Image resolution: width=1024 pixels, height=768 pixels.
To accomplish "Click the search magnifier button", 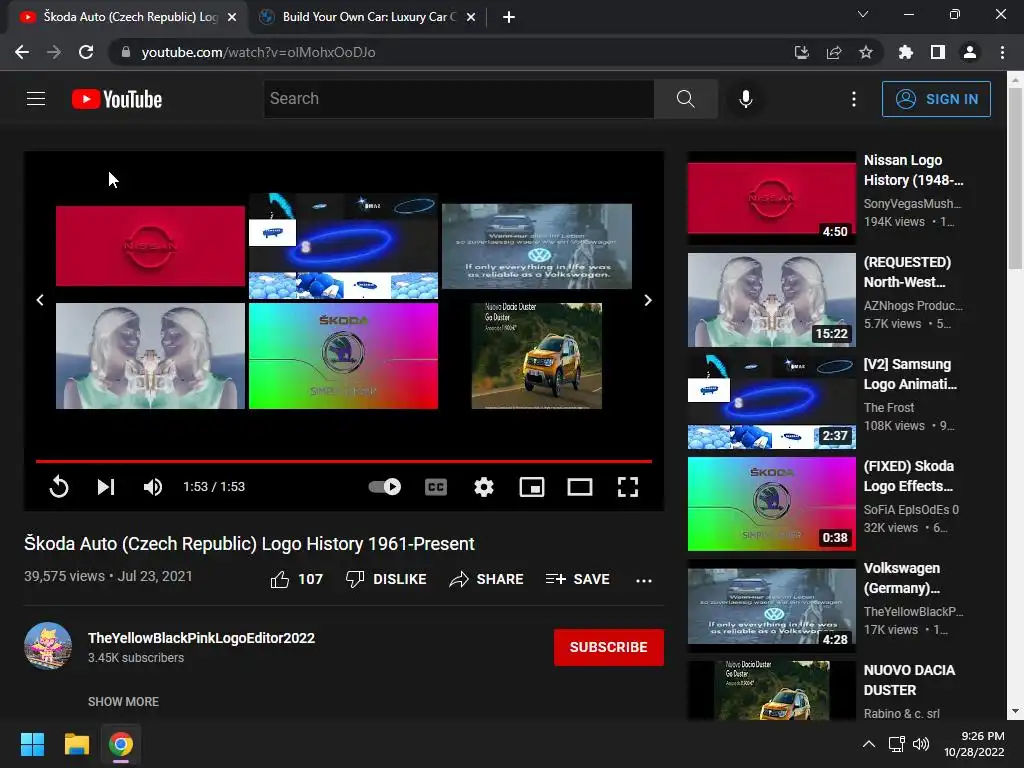I will click(686, 99).
